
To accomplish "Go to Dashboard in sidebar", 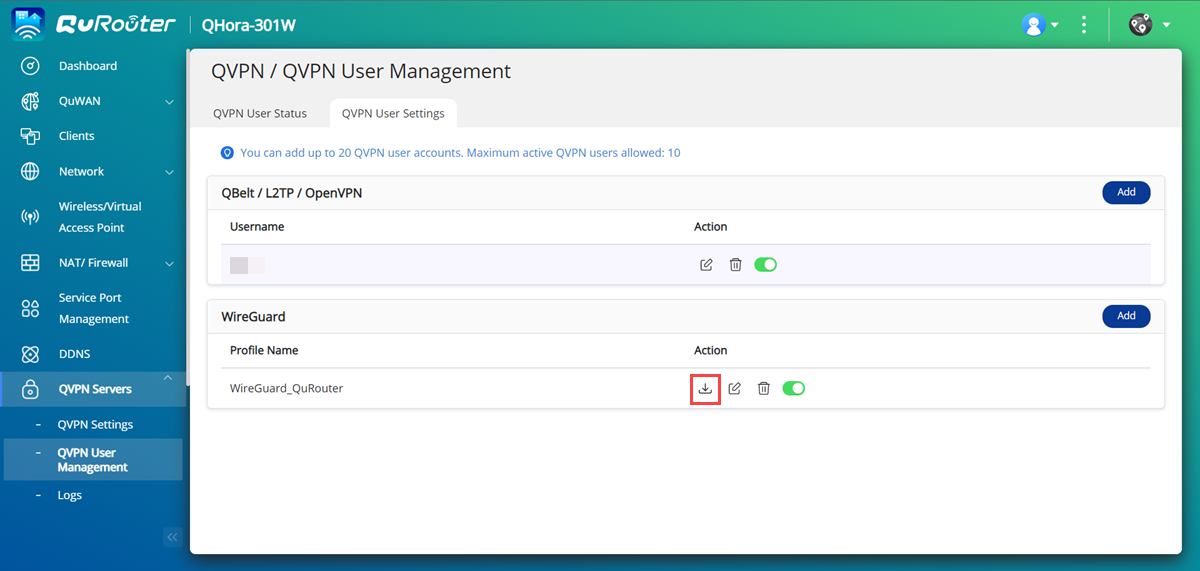I will click(88, 66).
